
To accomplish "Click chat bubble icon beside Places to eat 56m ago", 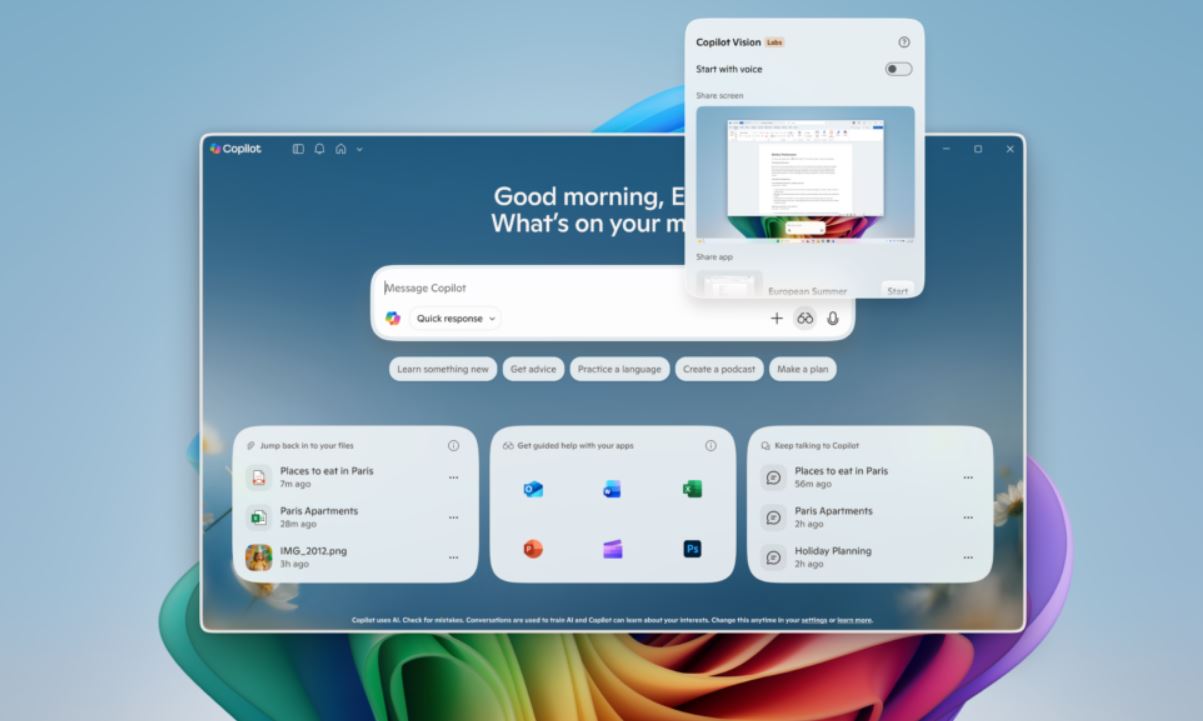I will pyautogui.click(x=773, y=478).
